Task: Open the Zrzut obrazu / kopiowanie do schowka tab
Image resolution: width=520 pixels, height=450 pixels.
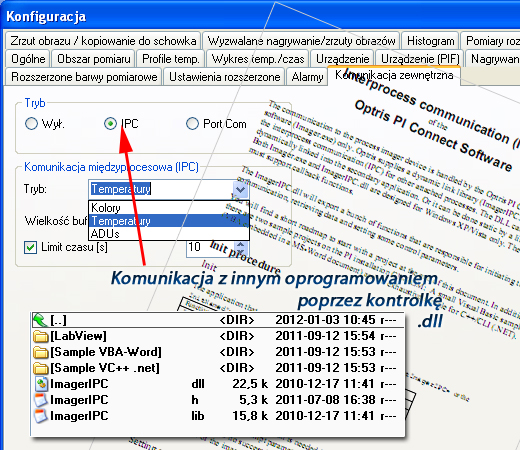Action: click(x=103, y=41)
